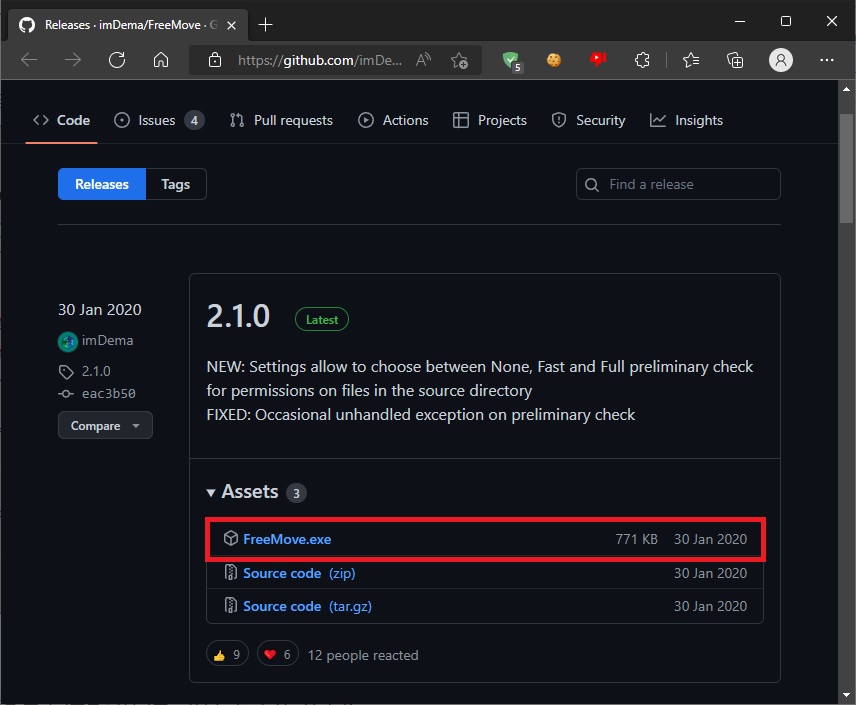Open the 2.1.0 release title
Viewport: 856px width, 705px height.
click(238, 316)
